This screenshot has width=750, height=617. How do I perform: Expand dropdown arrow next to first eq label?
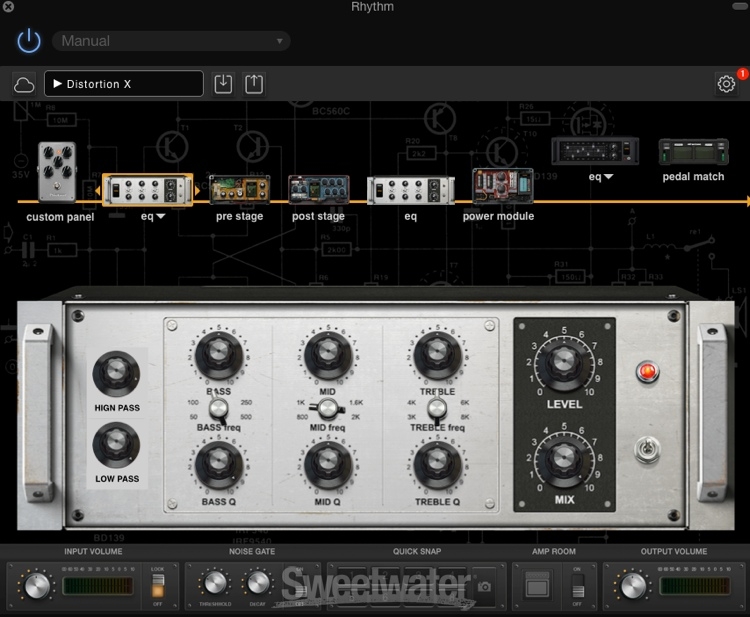[161, 217]
